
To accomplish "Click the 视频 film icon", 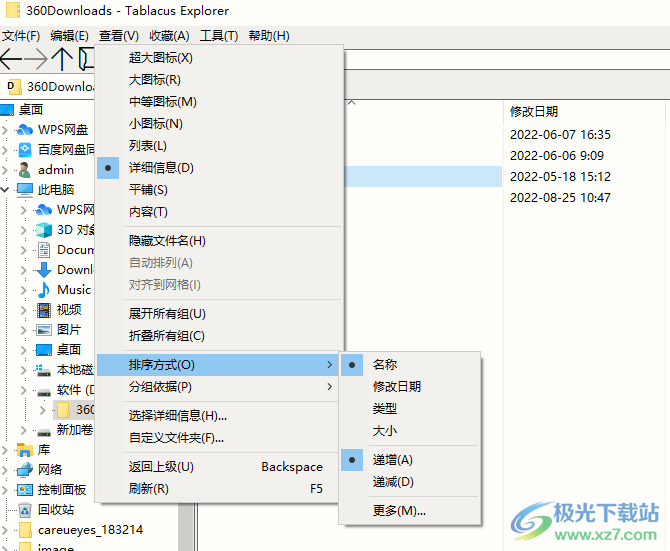I will tap(44, 310).
